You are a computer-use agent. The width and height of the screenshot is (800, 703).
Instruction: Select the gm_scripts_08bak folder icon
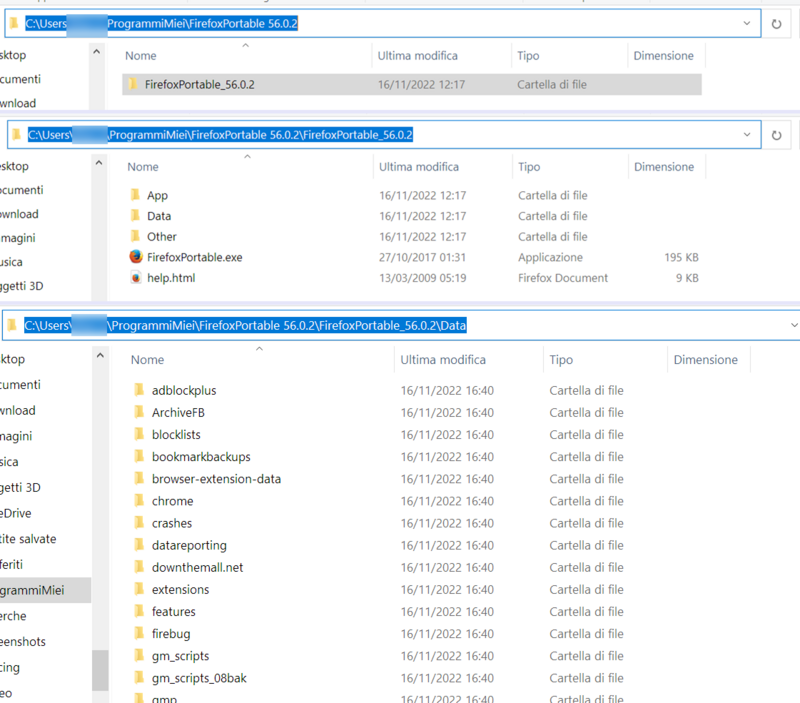click(139, 677)
